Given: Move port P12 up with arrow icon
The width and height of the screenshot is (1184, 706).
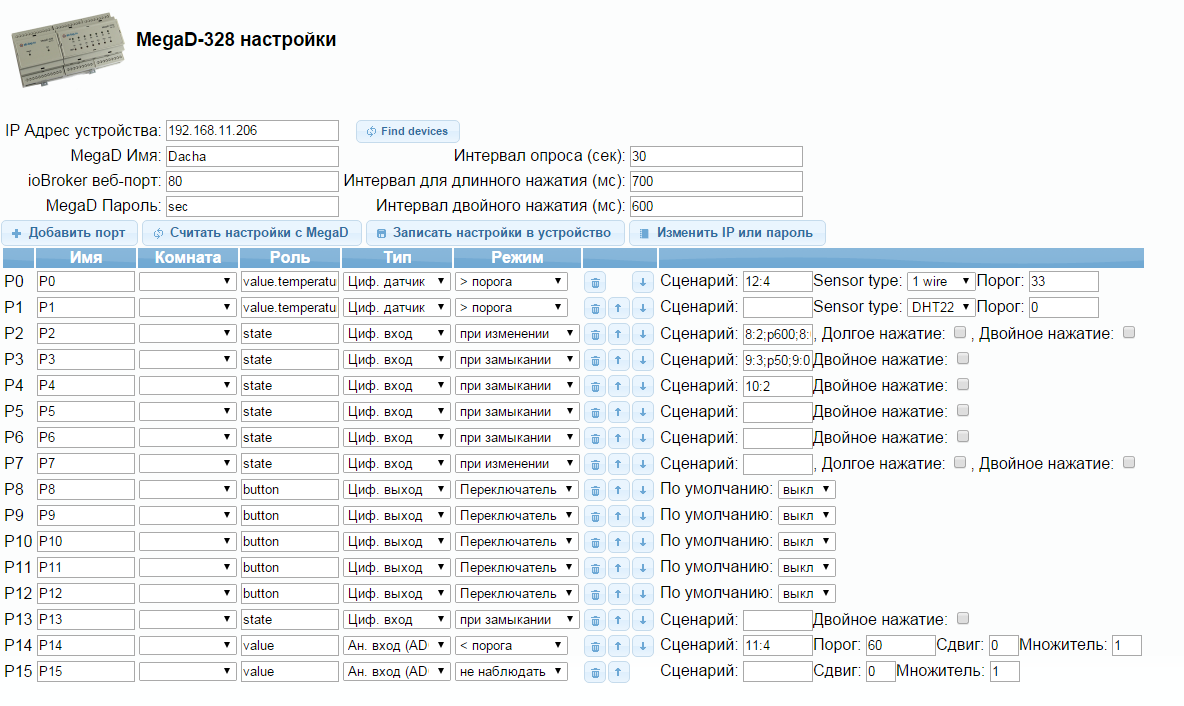Looking at the screenshot, I should tap(618, 594).
